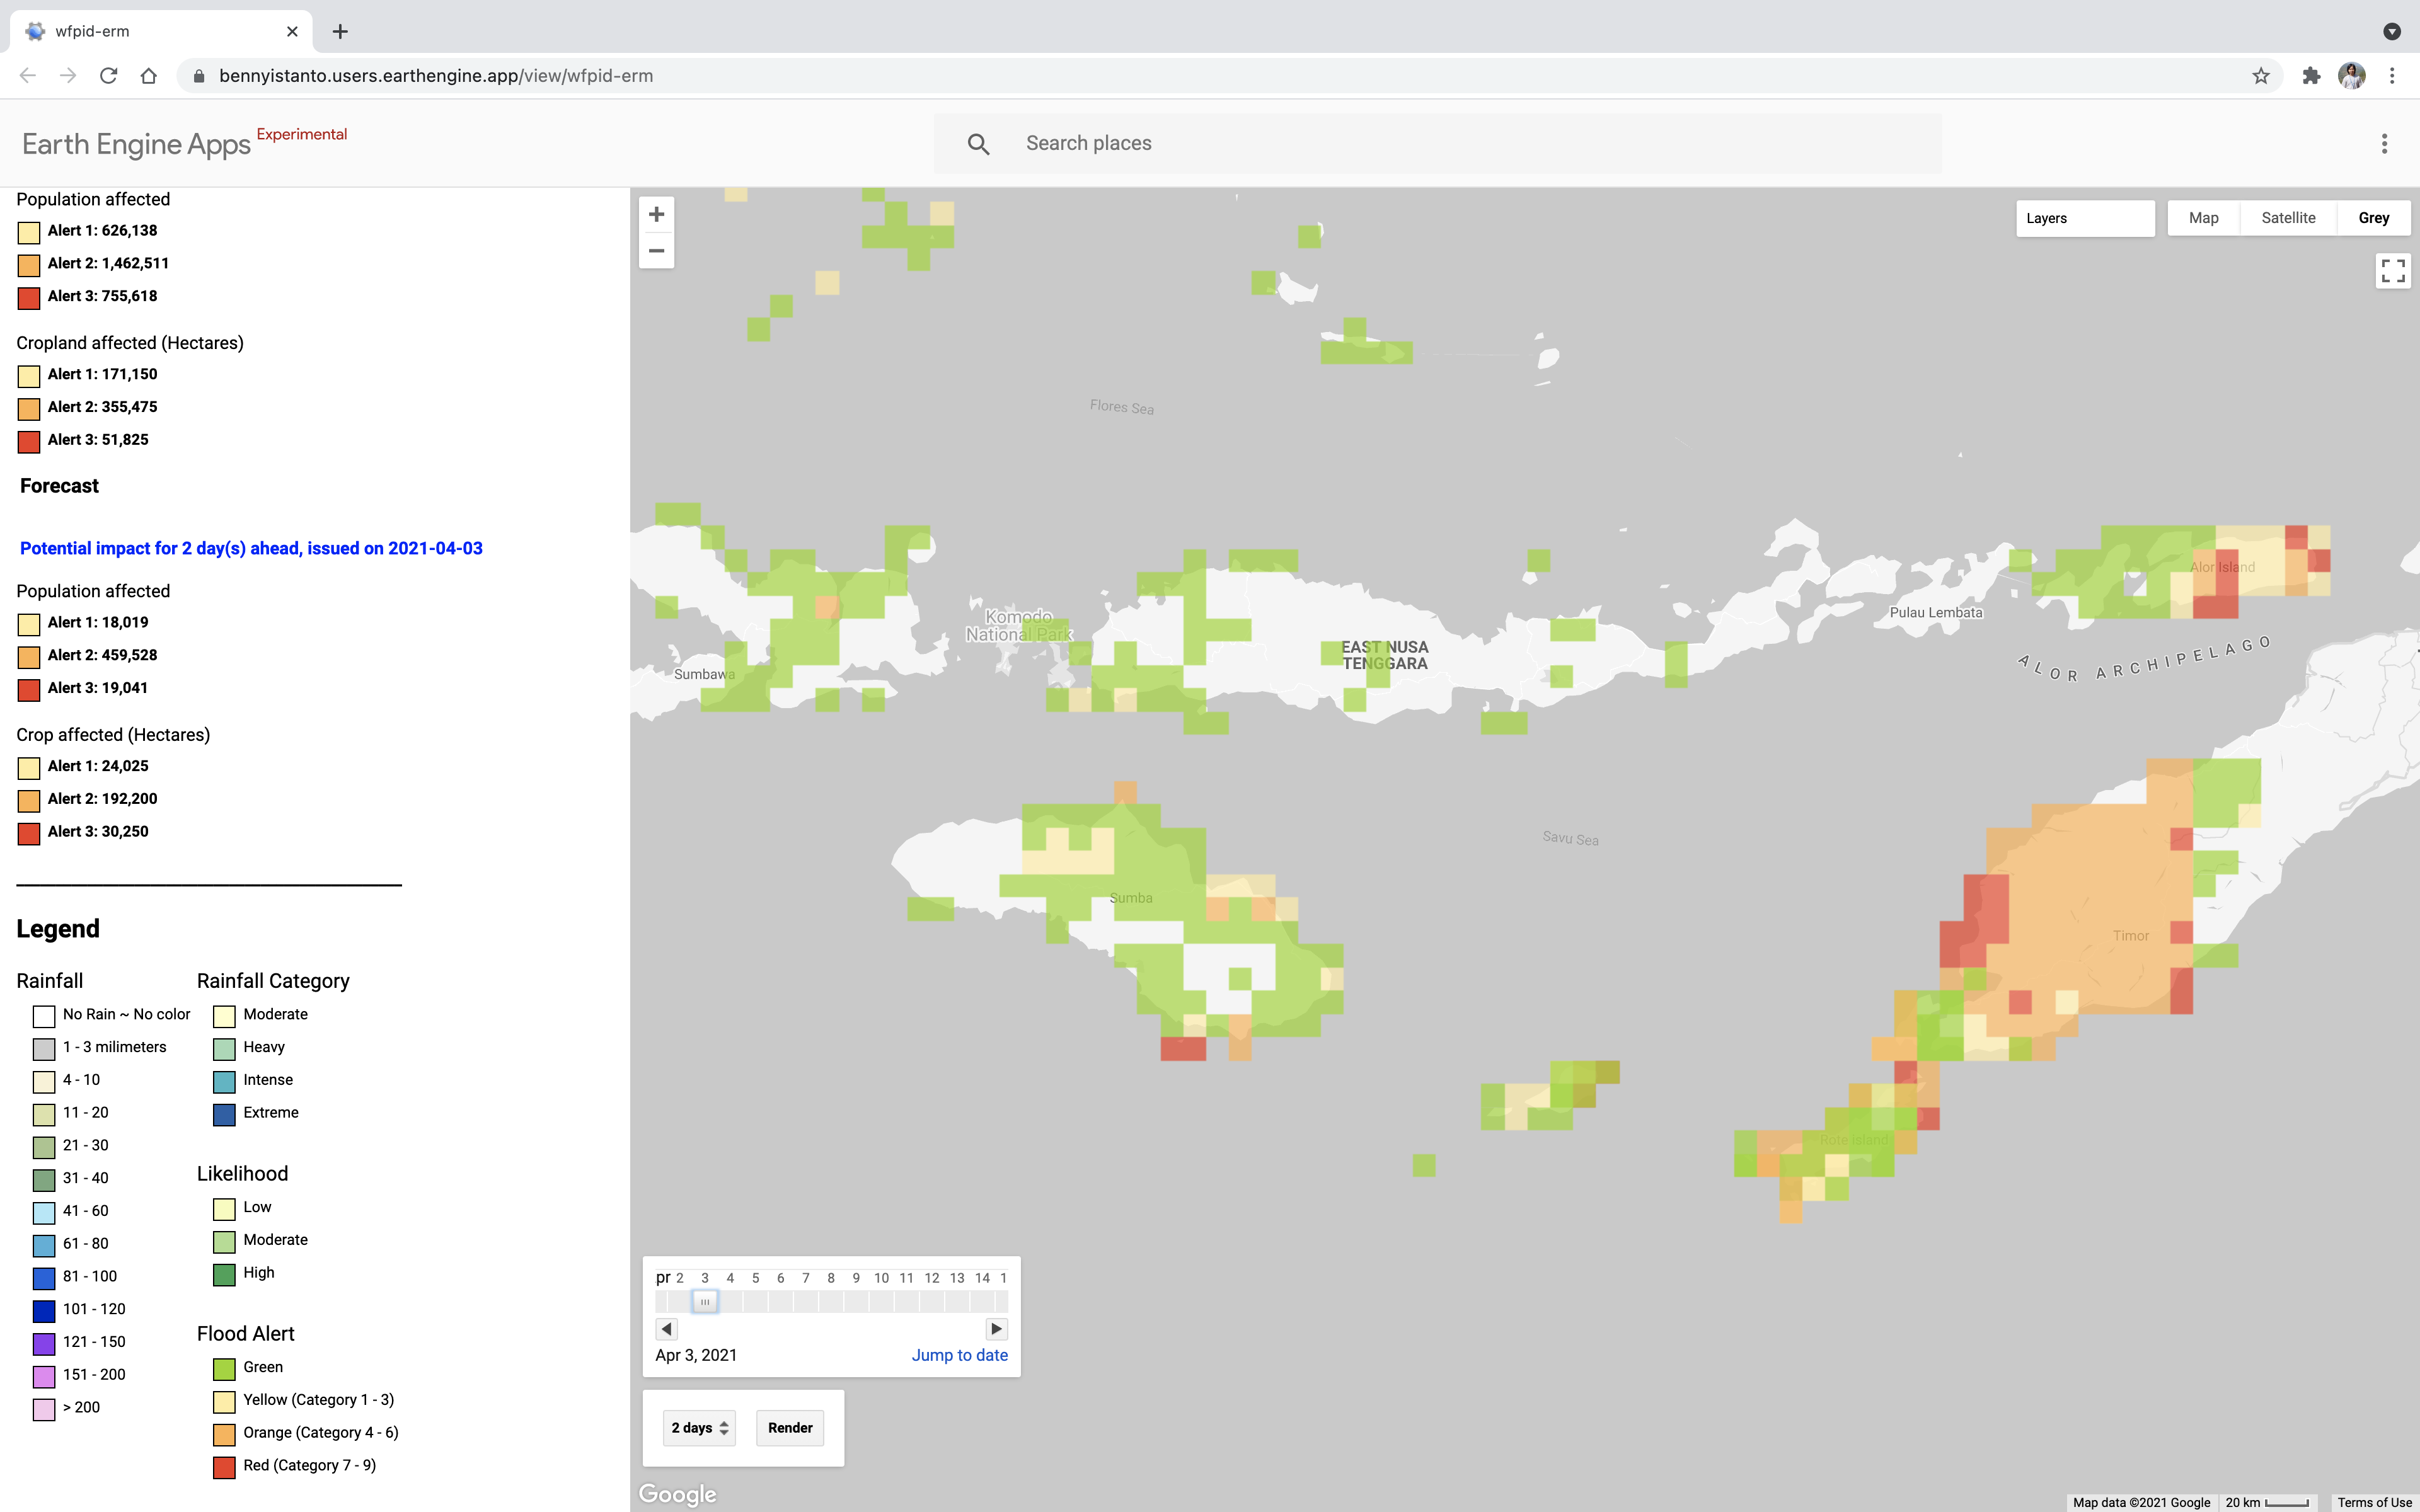Click the date slider handle
This screenshot has width=2420, height=1512.
[x=705, y=1302]
